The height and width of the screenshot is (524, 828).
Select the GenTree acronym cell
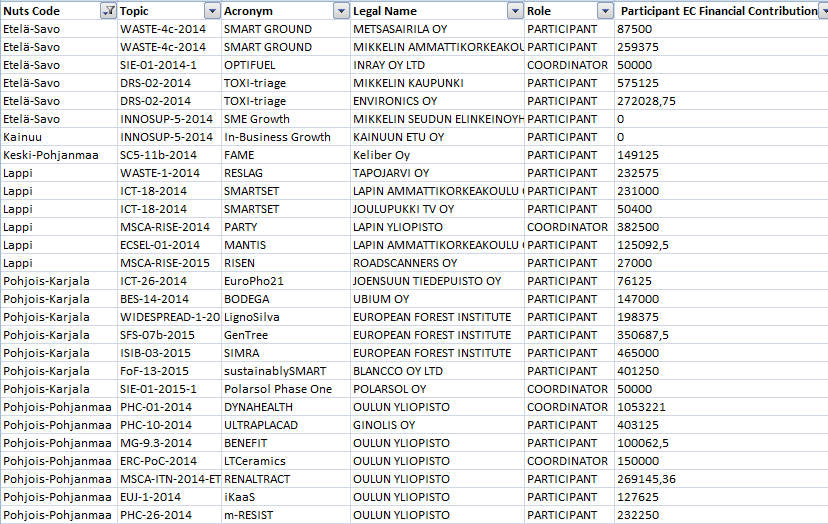click(286, 334)
